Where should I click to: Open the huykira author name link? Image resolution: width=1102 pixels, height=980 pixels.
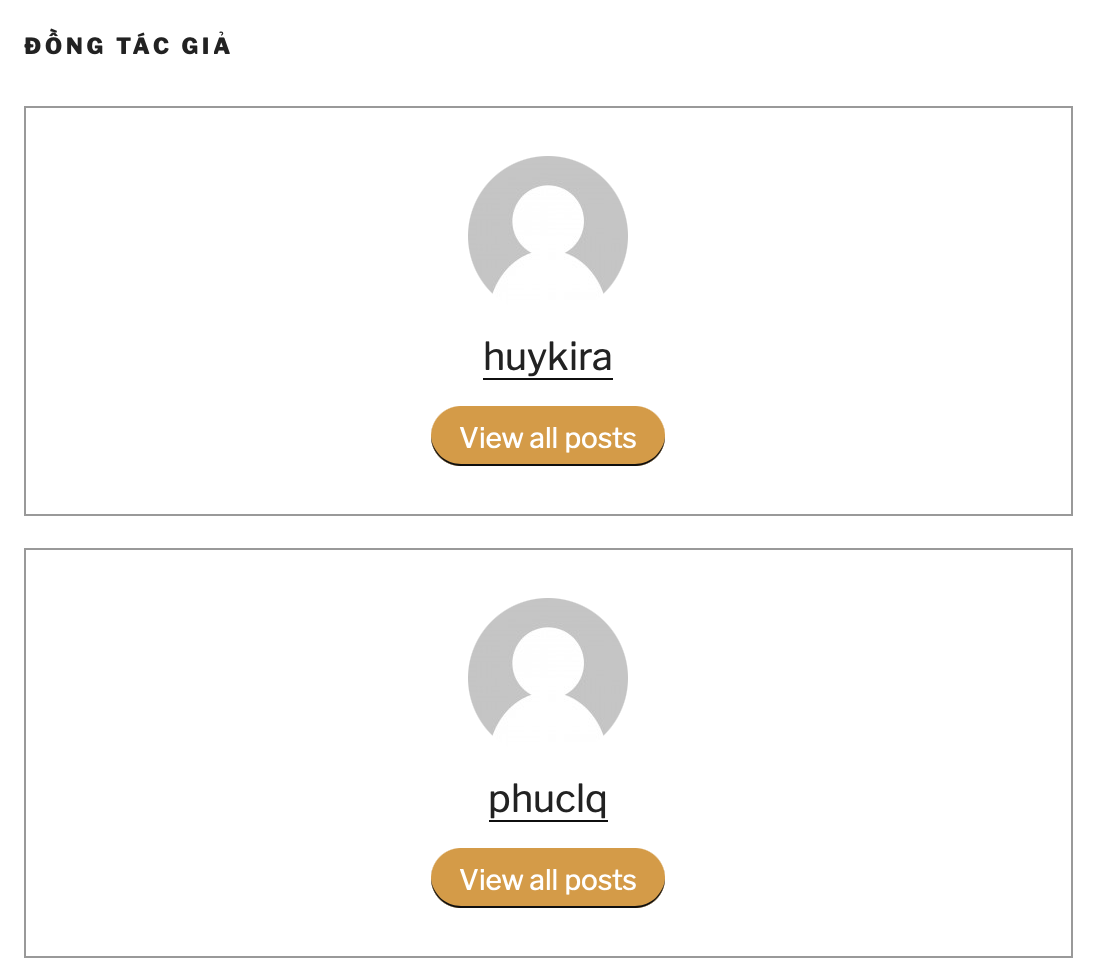547,357
